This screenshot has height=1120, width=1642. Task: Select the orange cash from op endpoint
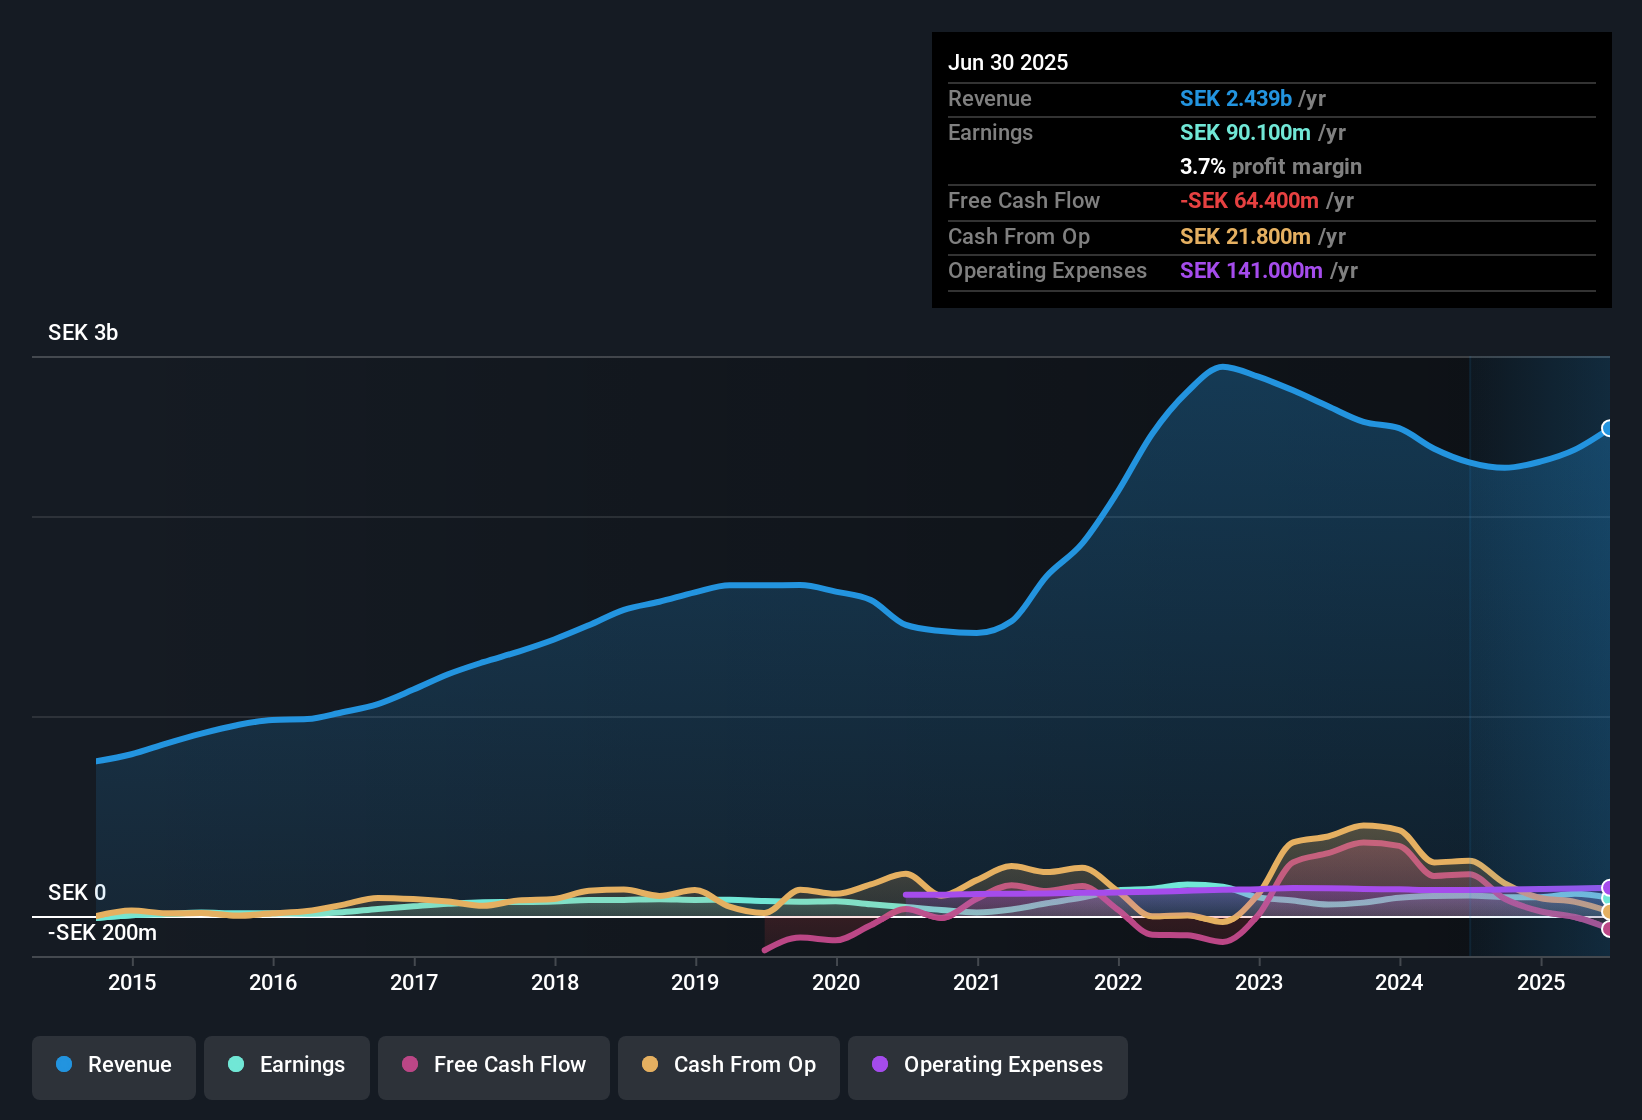(1608, 912)
